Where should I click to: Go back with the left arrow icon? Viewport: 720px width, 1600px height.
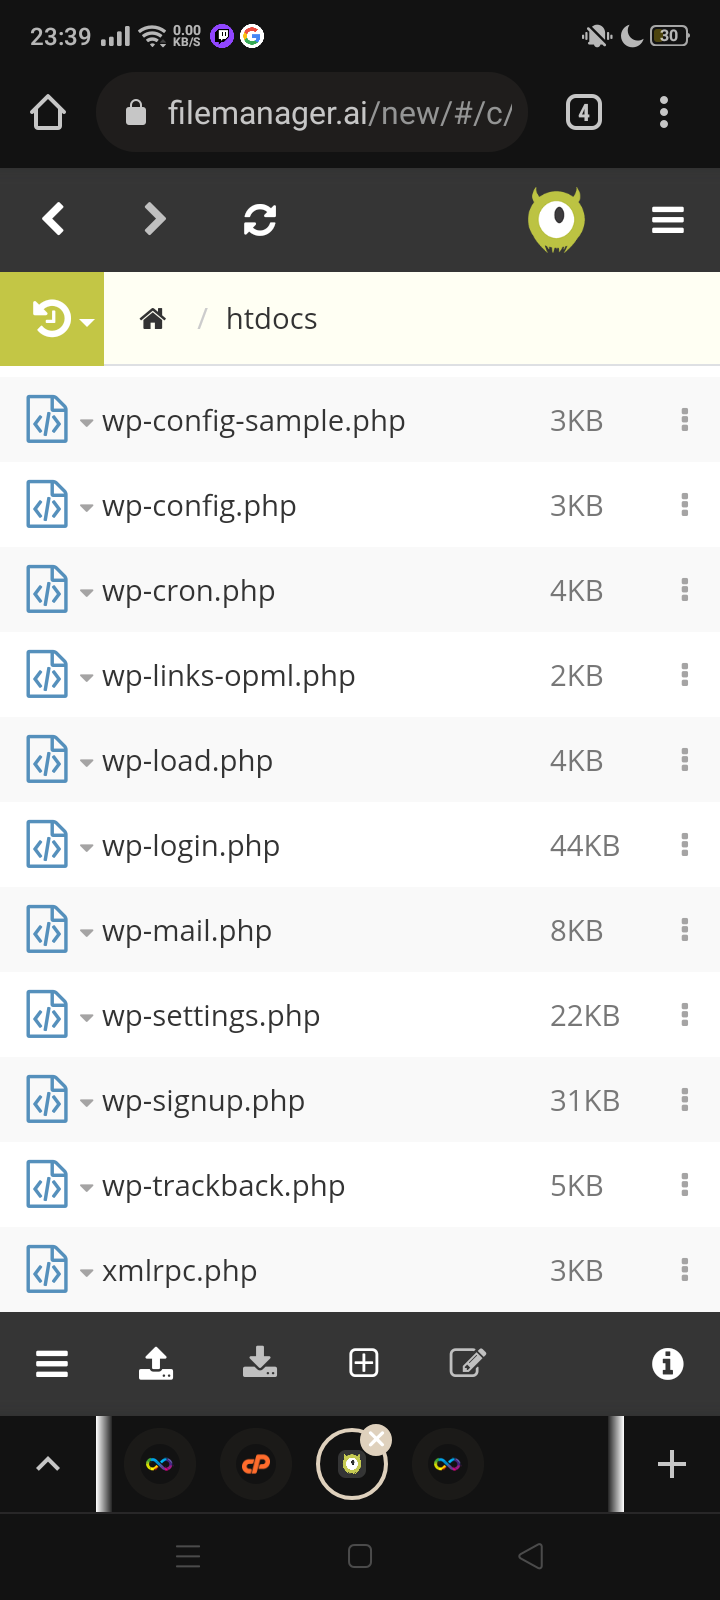pos(54,219)
